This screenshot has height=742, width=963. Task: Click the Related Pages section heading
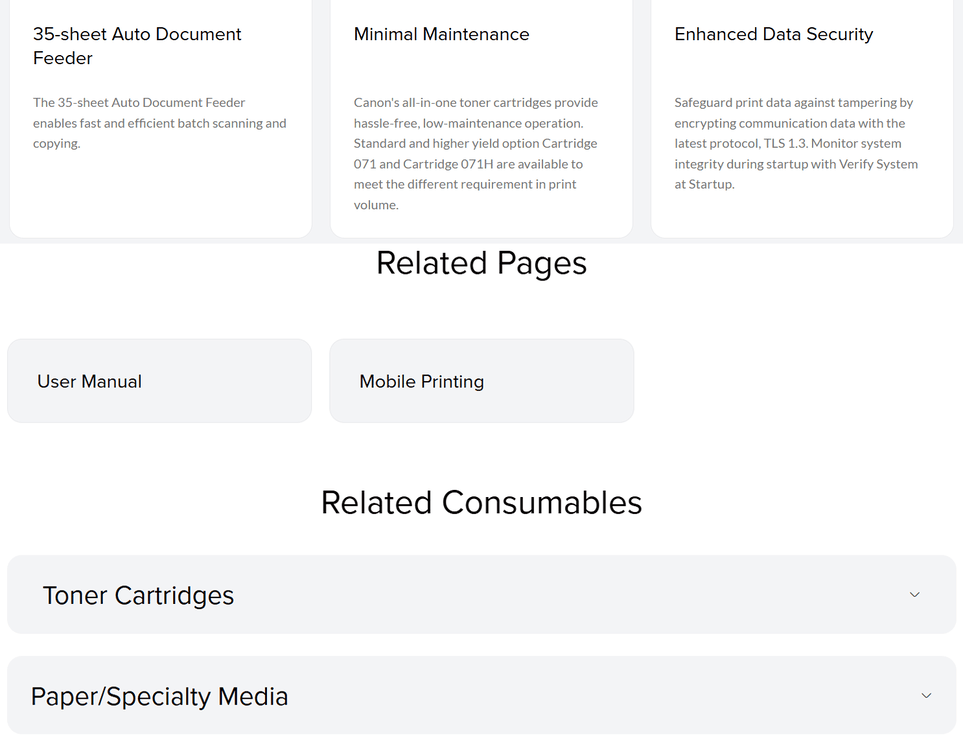click(x=482, y=263)
